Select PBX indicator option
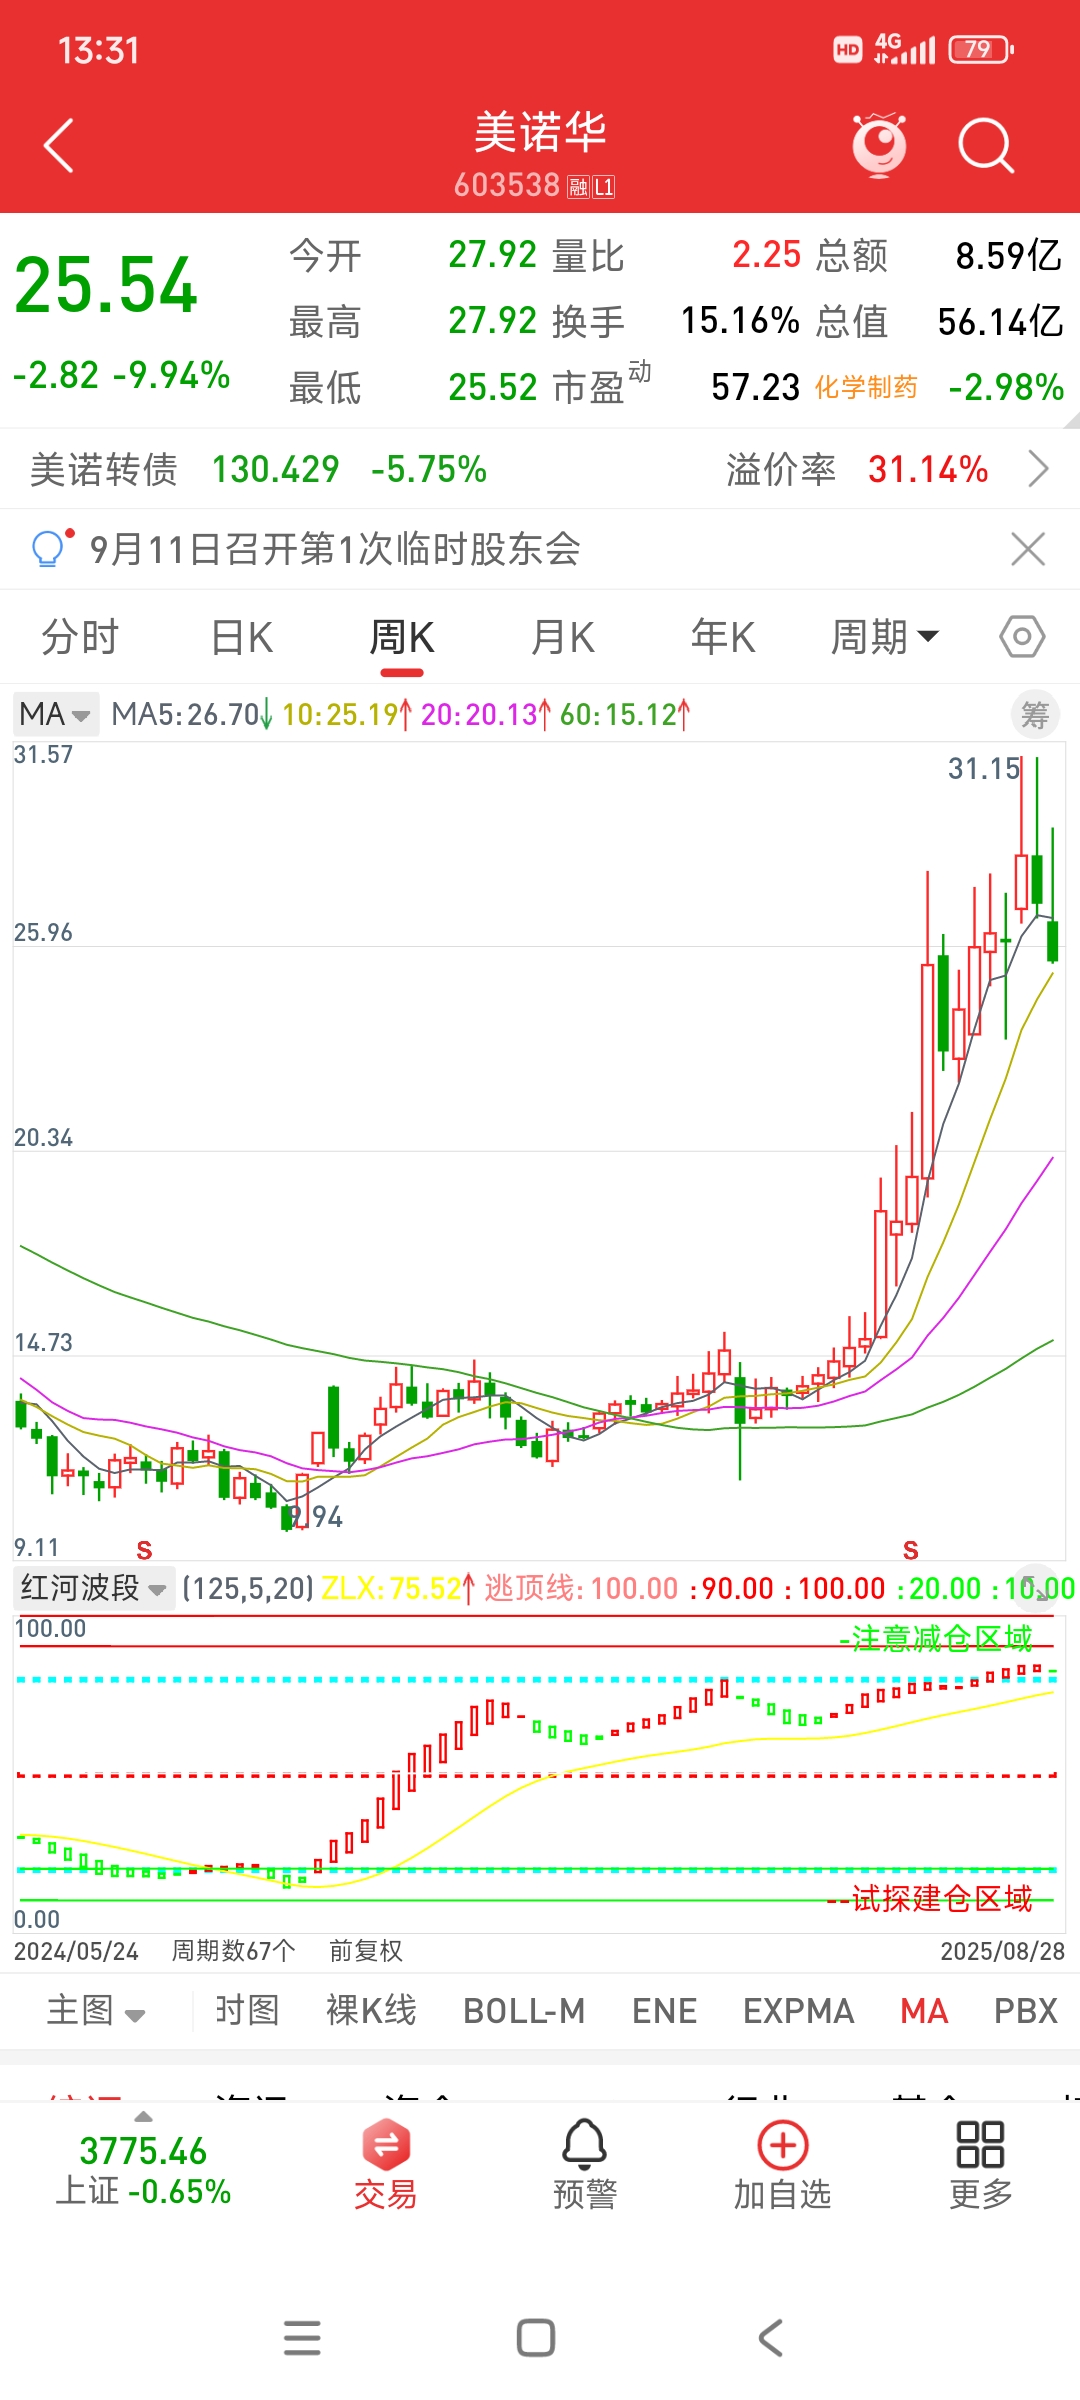Screen dimensions: 1080x2400 1025,2010
